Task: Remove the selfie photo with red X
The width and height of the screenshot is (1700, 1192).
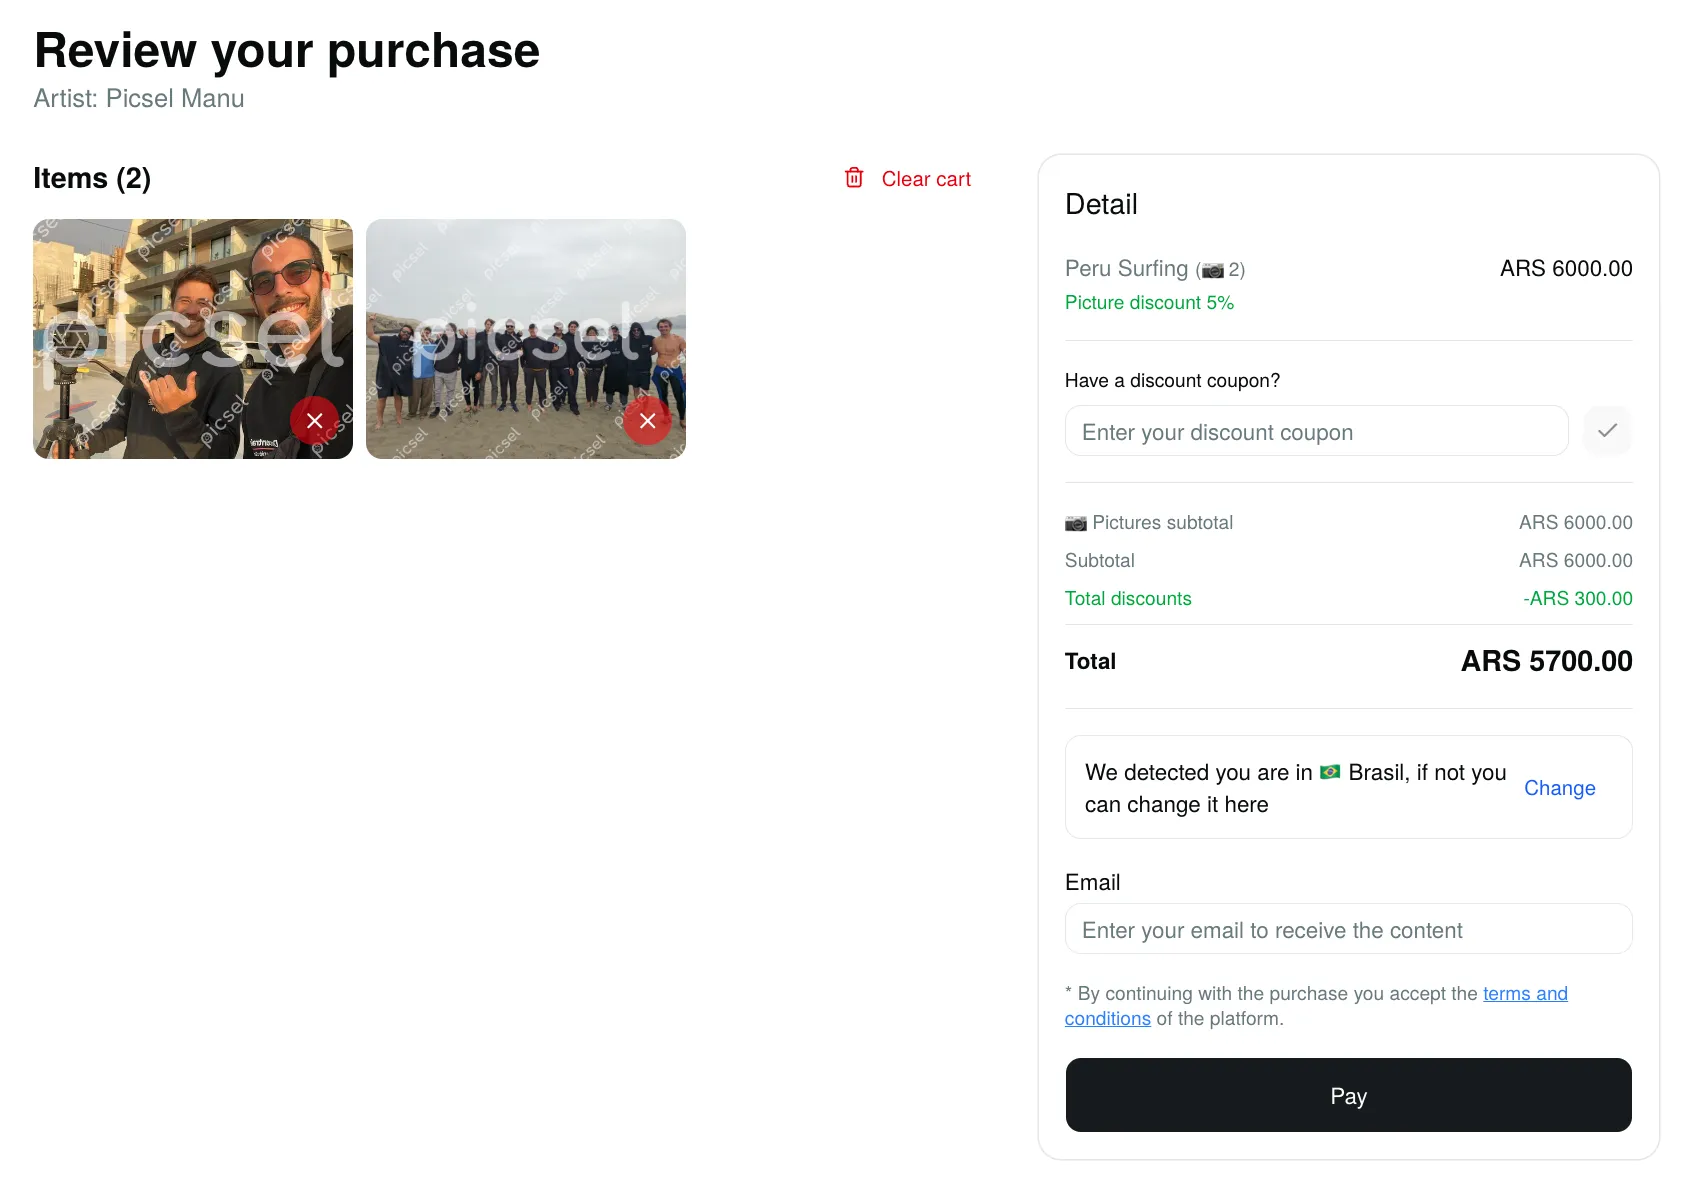Action: pos(314,421)
